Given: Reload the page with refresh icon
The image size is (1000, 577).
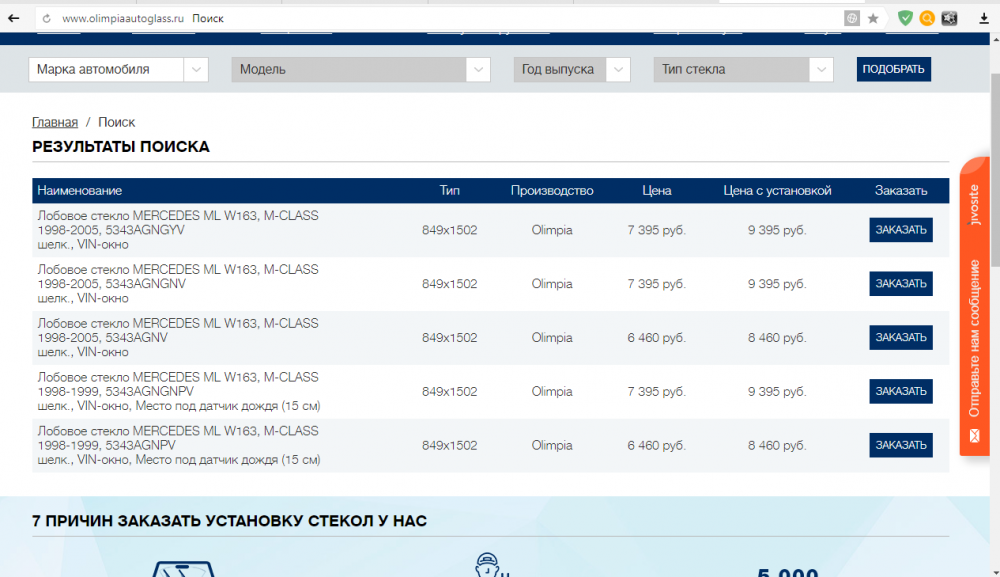Looking at the screenshot, I should pyautogui.click(x=46, y=18).
